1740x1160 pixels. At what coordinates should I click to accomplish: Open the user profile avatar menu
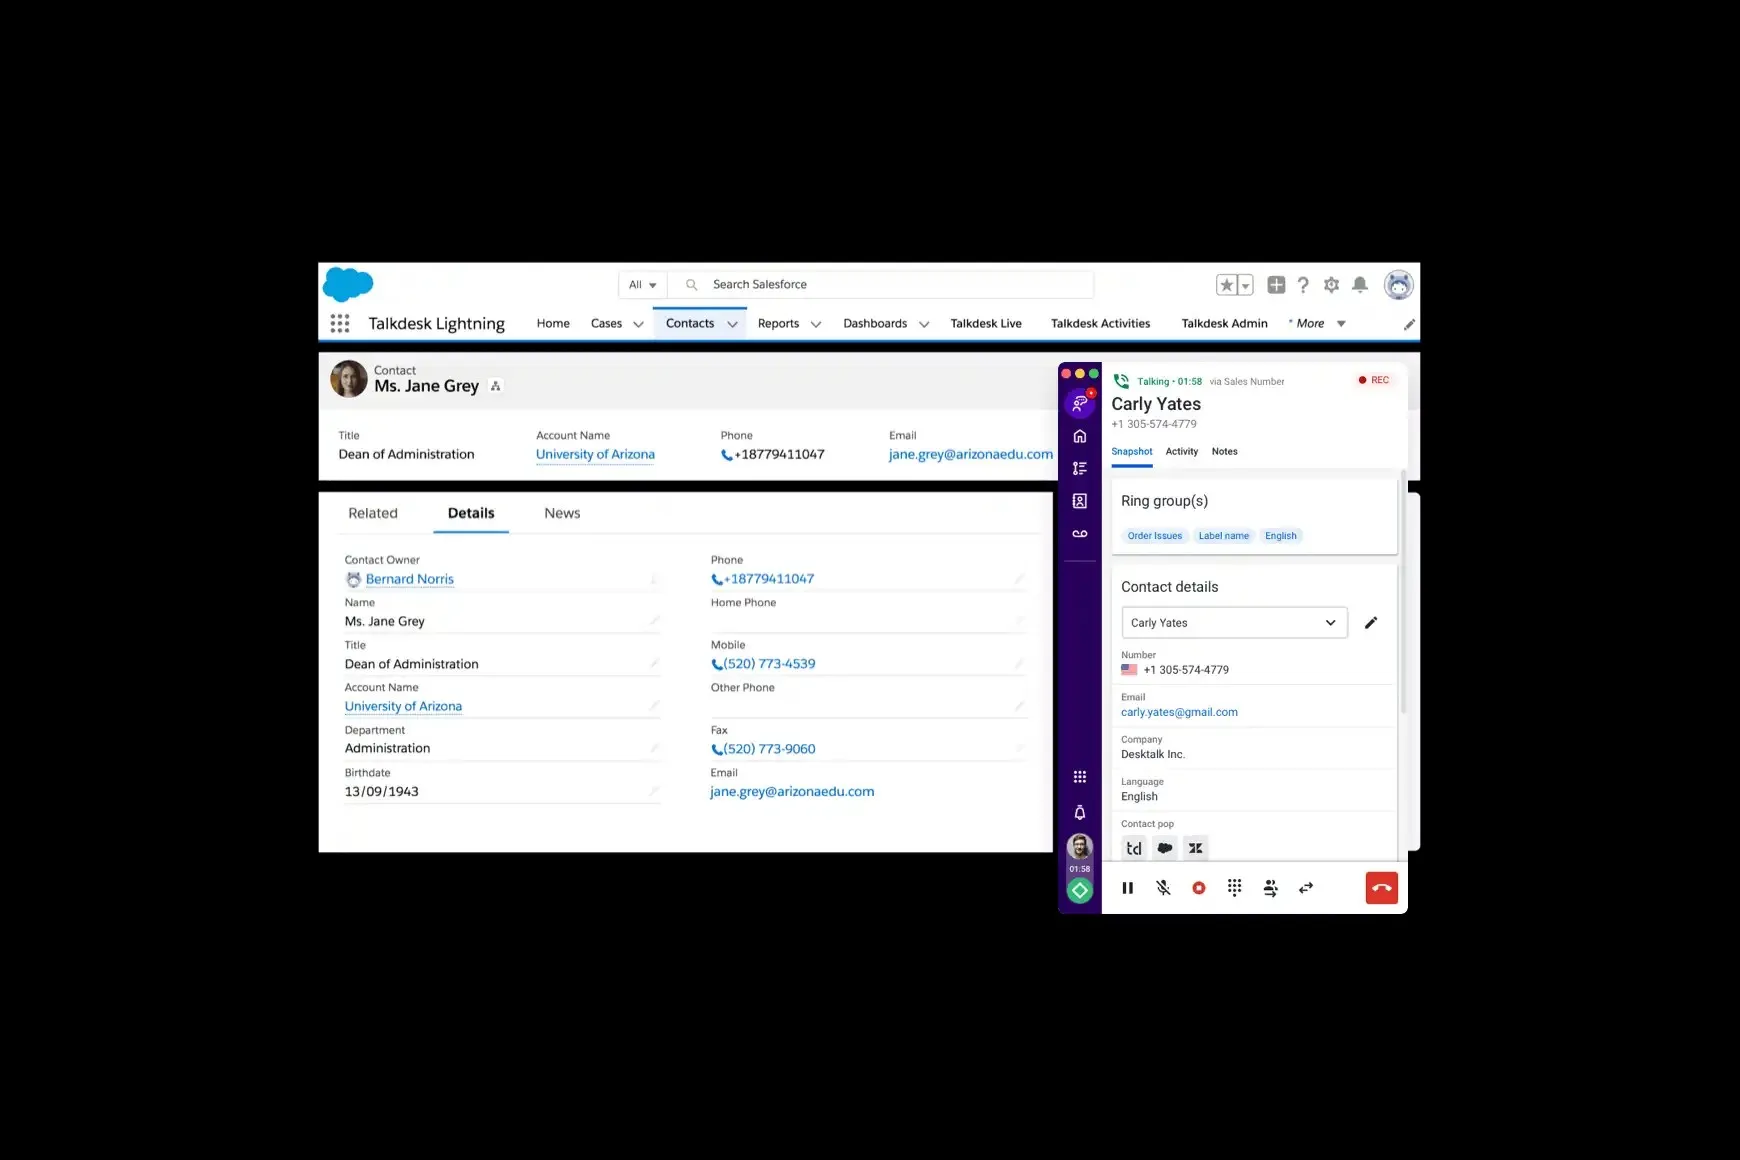1398,285
